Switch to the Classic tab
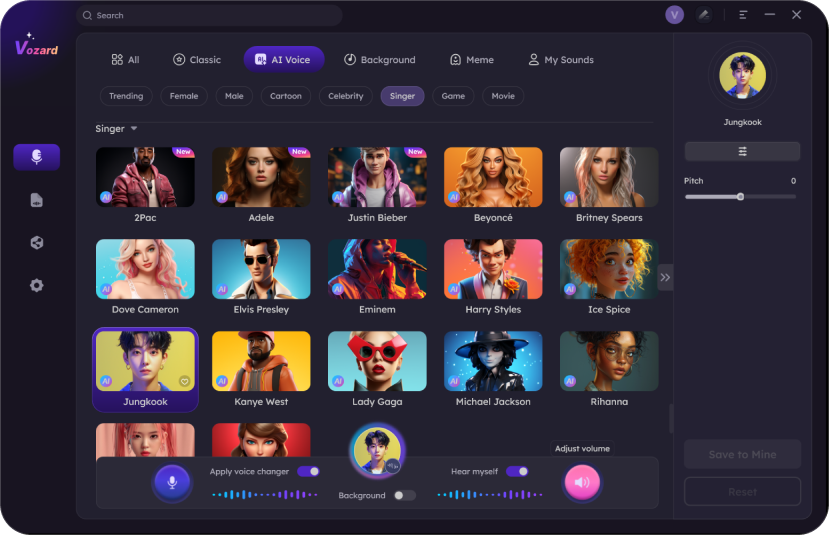 (x=196, y=60)
